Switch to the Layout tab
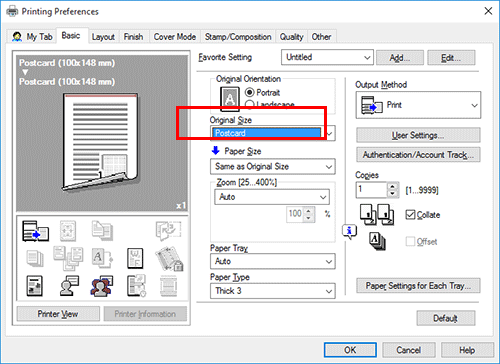500x364 pixels. [103, 37]
